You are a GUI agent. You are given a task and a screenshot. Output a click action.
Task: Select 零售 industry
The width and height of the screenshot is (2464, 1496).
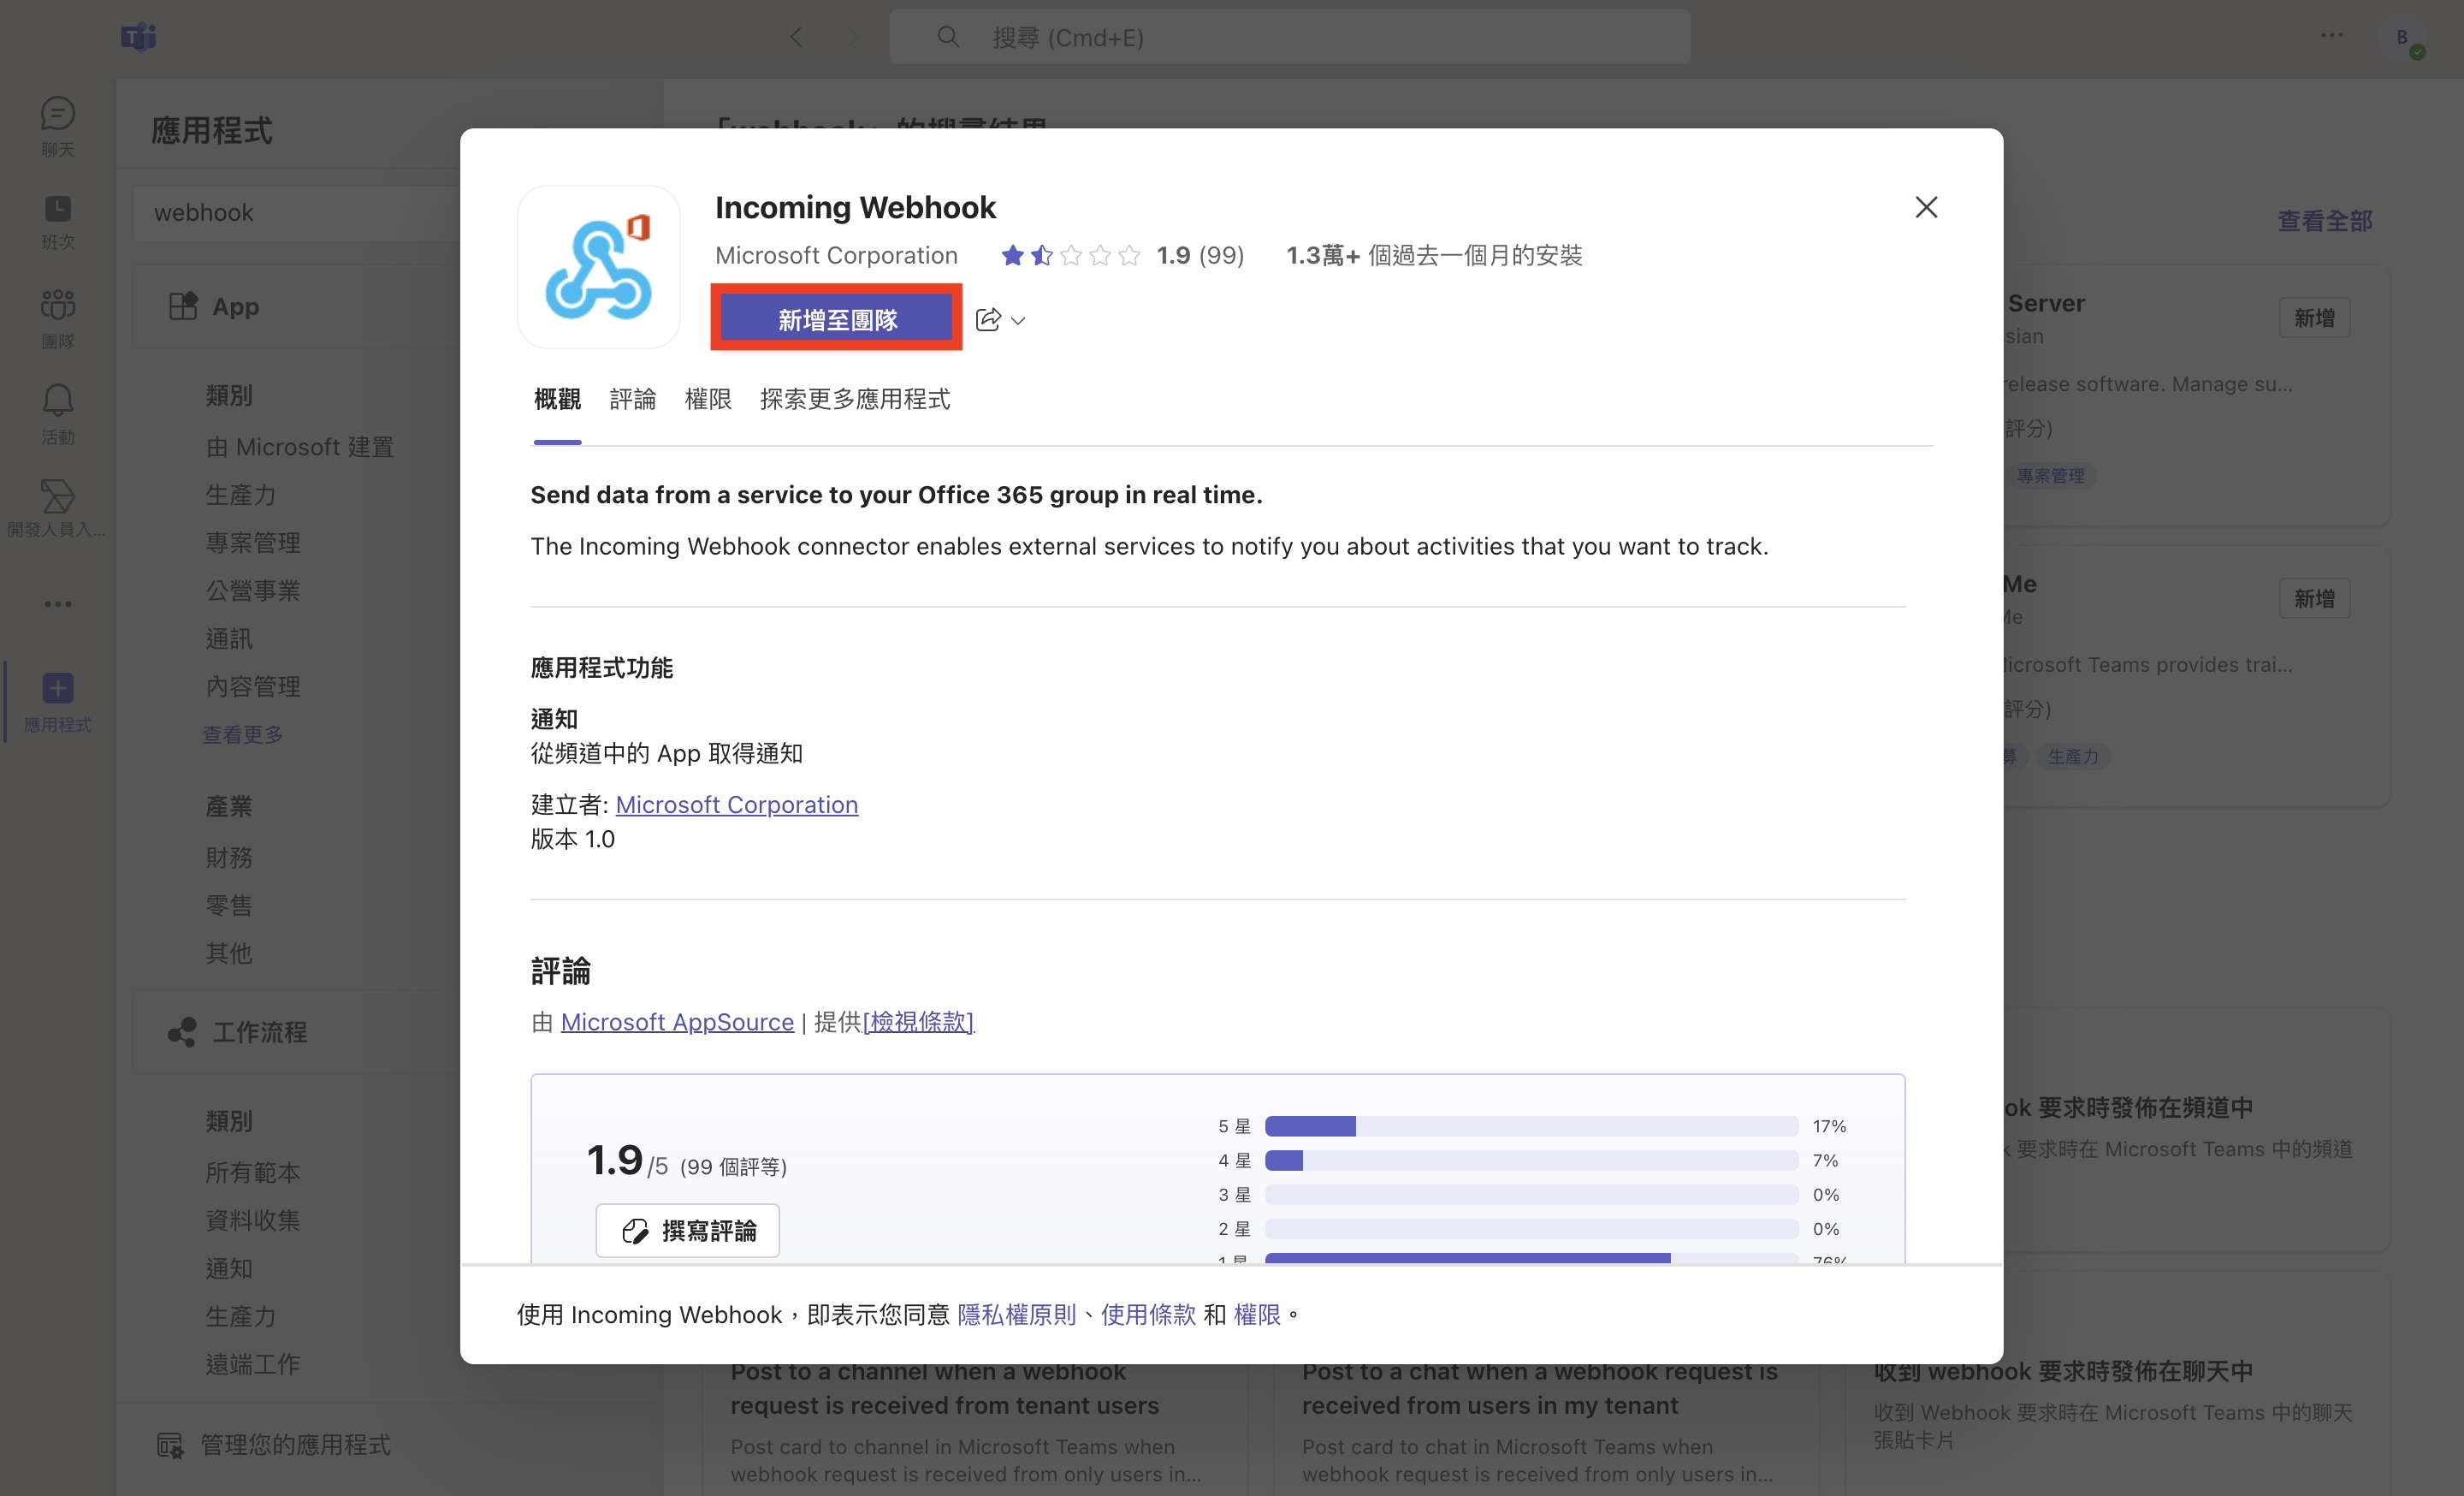pos(229,906)
